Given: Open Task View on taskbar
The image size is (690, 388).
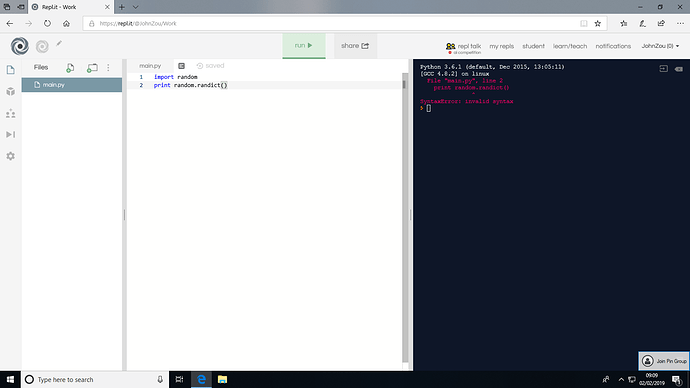Looking at the screenshot, I should (179, 379).
